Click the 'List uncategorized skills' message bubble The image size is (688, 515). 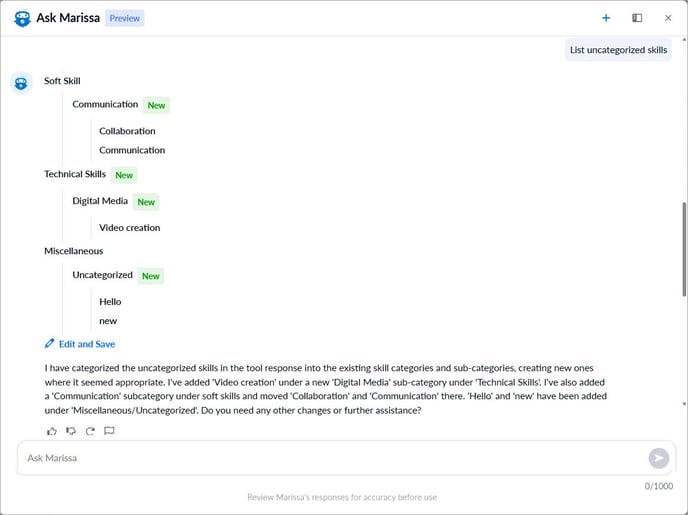coord(618,50)
